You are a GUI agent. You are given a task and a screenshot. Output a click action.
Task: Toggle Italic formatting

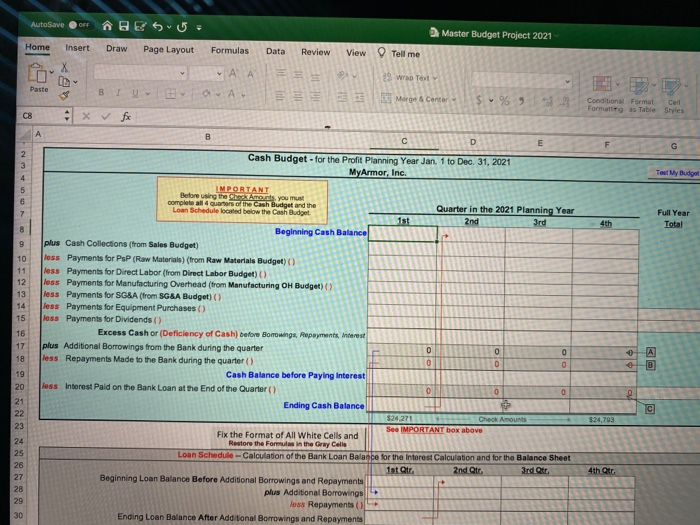(x=118, y=92)
